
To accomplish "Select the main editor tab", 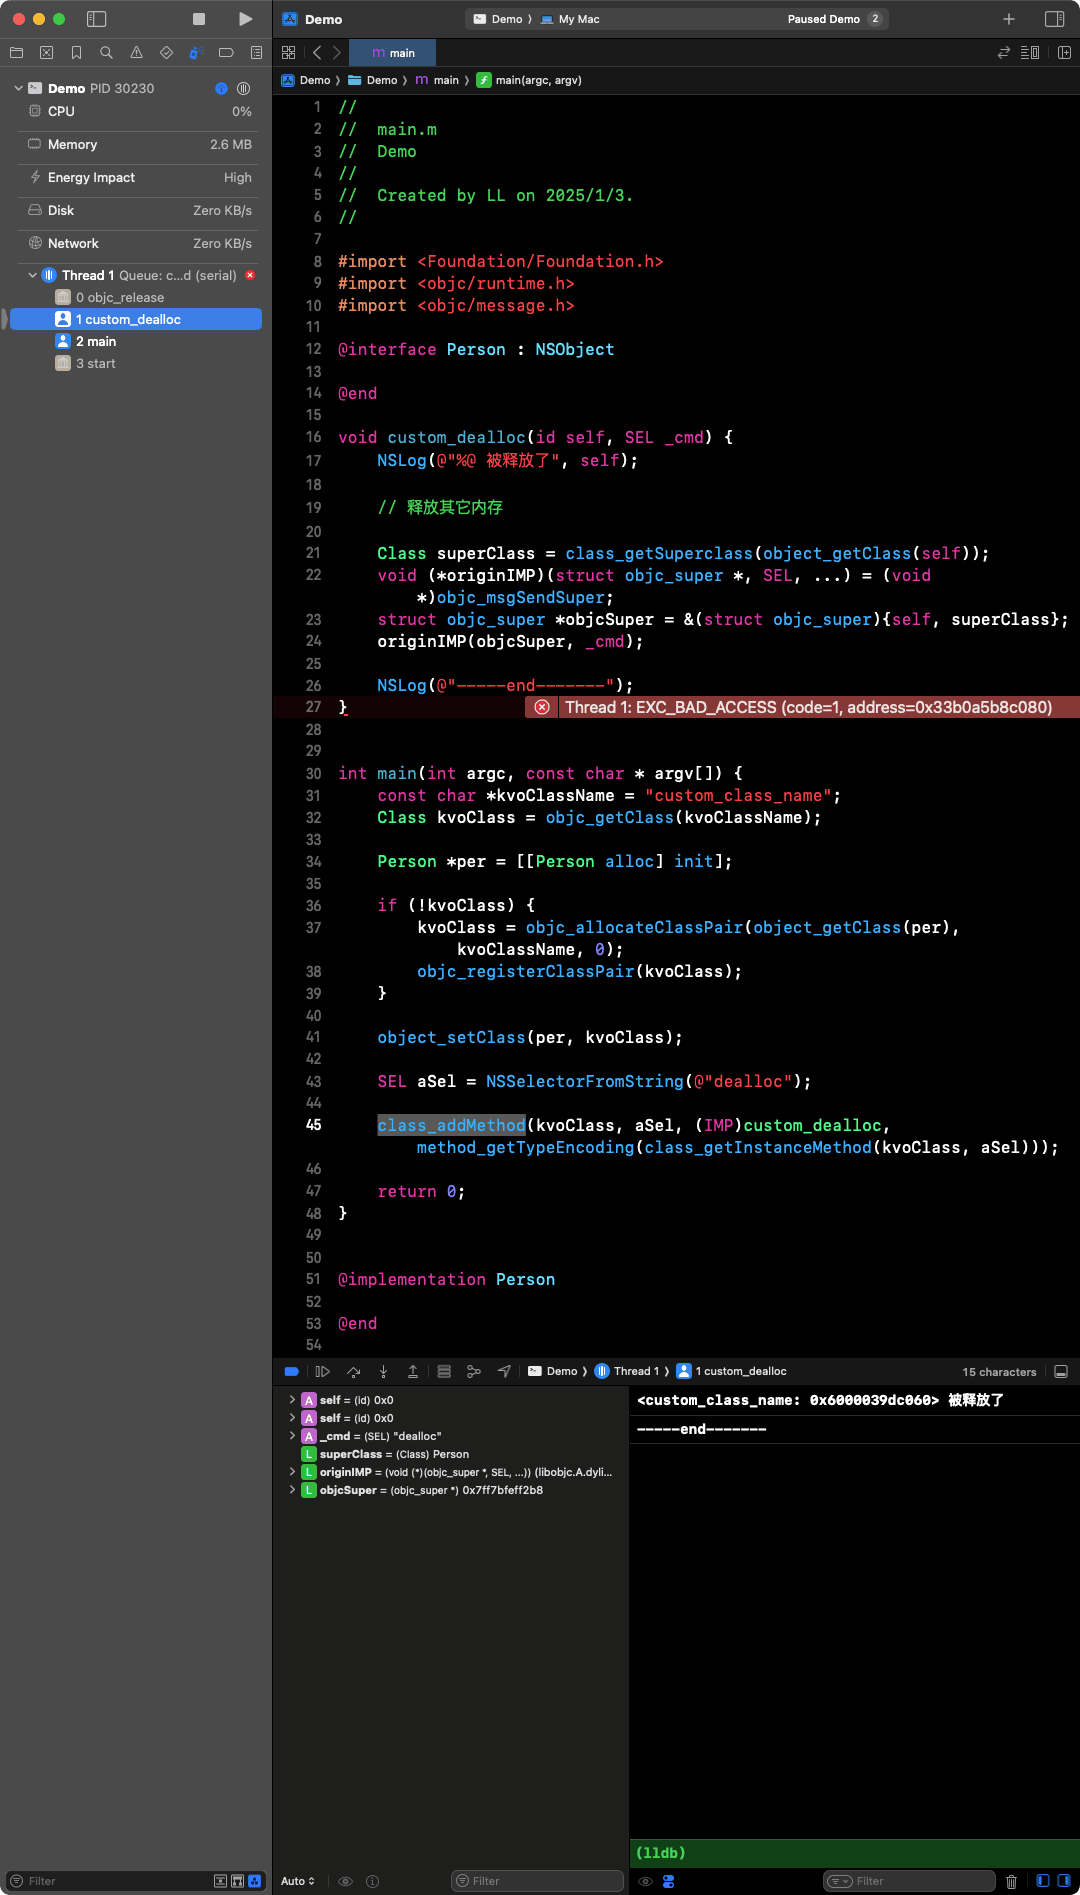I will [x=392, y=53].
